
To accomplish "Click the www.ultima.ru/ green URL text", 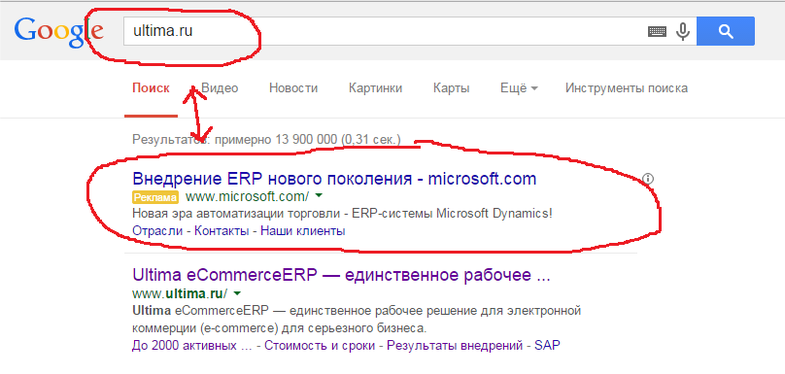I will [x=180, y=293].
